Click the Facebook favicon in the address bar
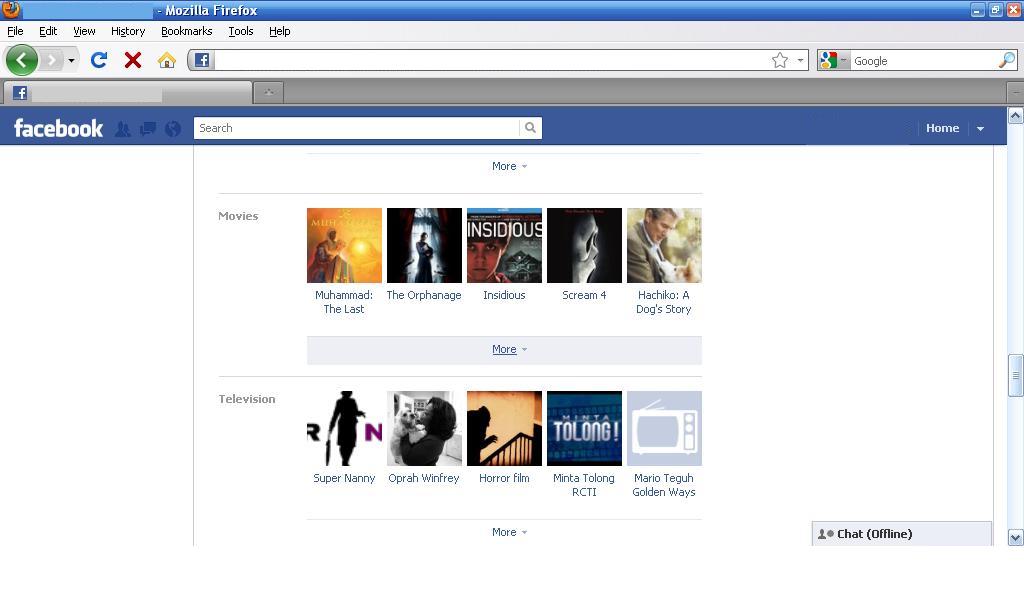Viewport: 1024px width, 600px height. click(x=202, y=60)
